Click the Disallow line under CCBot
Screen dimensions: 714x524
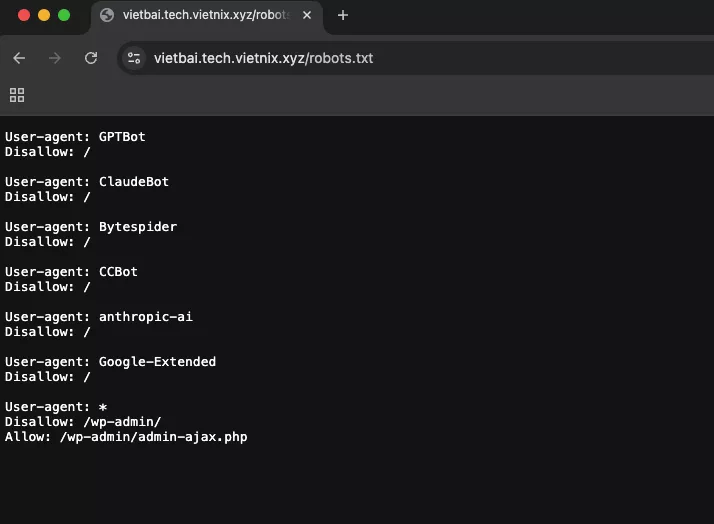click(x=48, y=287)
